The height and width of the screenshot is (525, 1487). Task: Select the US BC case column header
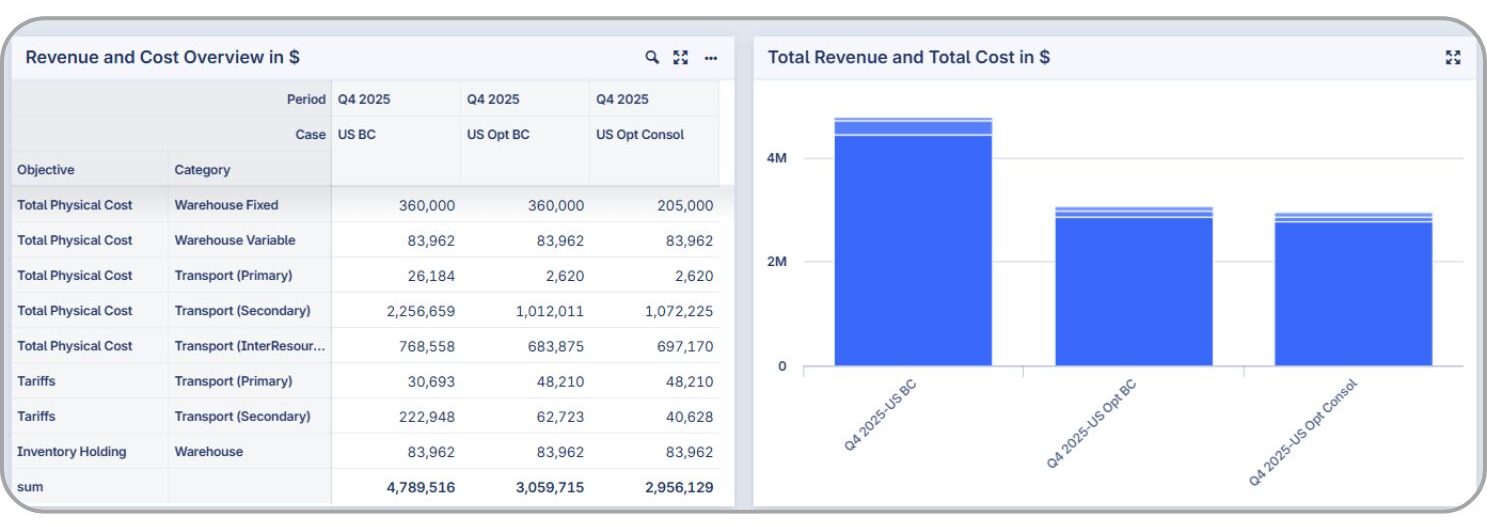(x=357, y=134)
